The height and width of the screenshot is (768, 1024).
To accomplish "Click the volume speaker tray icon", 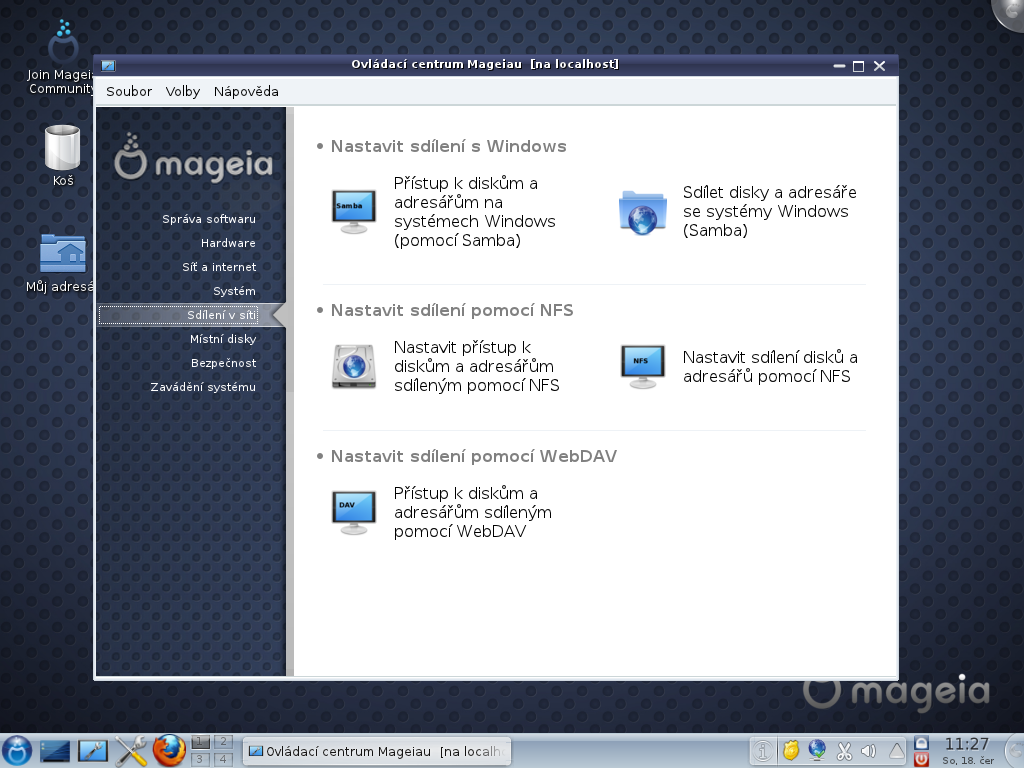I will tap(869, 751).
